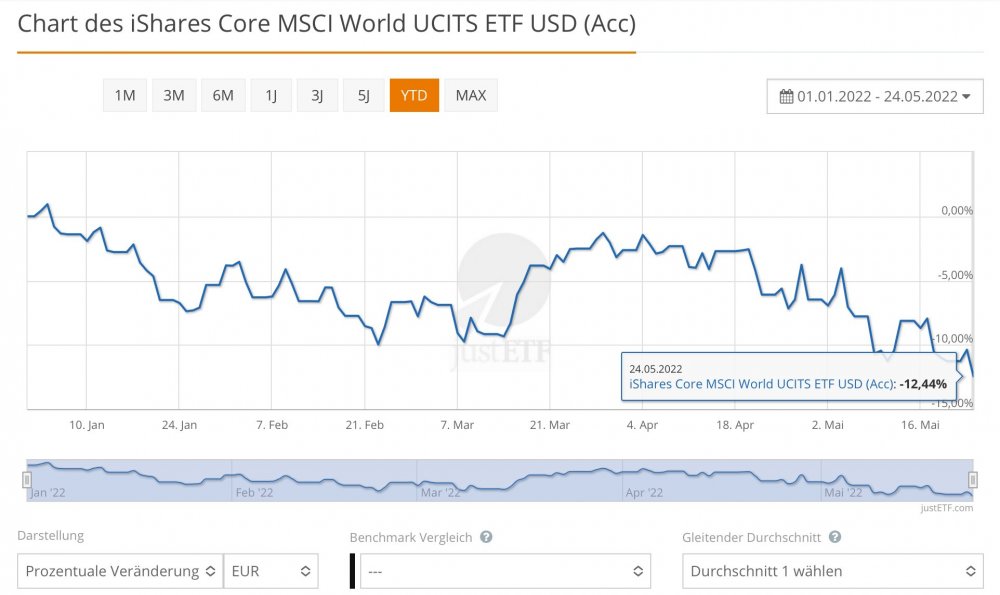This screenshot has height=595, width=1000.
Task: Show the MAX time range
Action: tap(471, 96)
